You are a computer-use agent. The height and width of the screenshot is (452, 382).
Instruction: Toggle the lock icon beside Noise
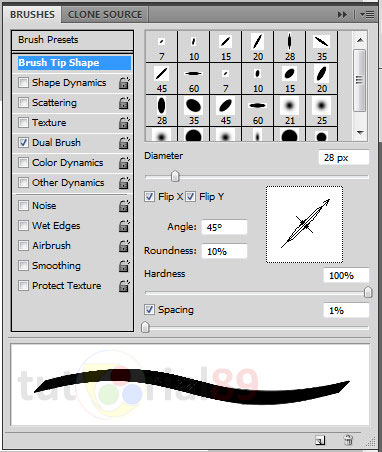click(124, 206)
